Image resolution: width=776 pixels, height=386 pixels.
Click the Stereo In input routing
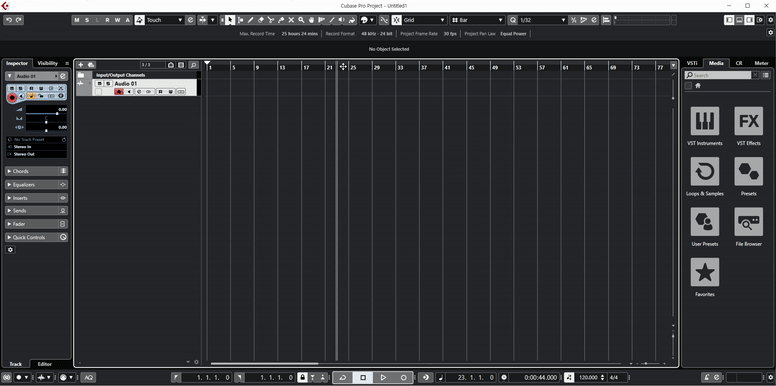(x=37, y=147)
